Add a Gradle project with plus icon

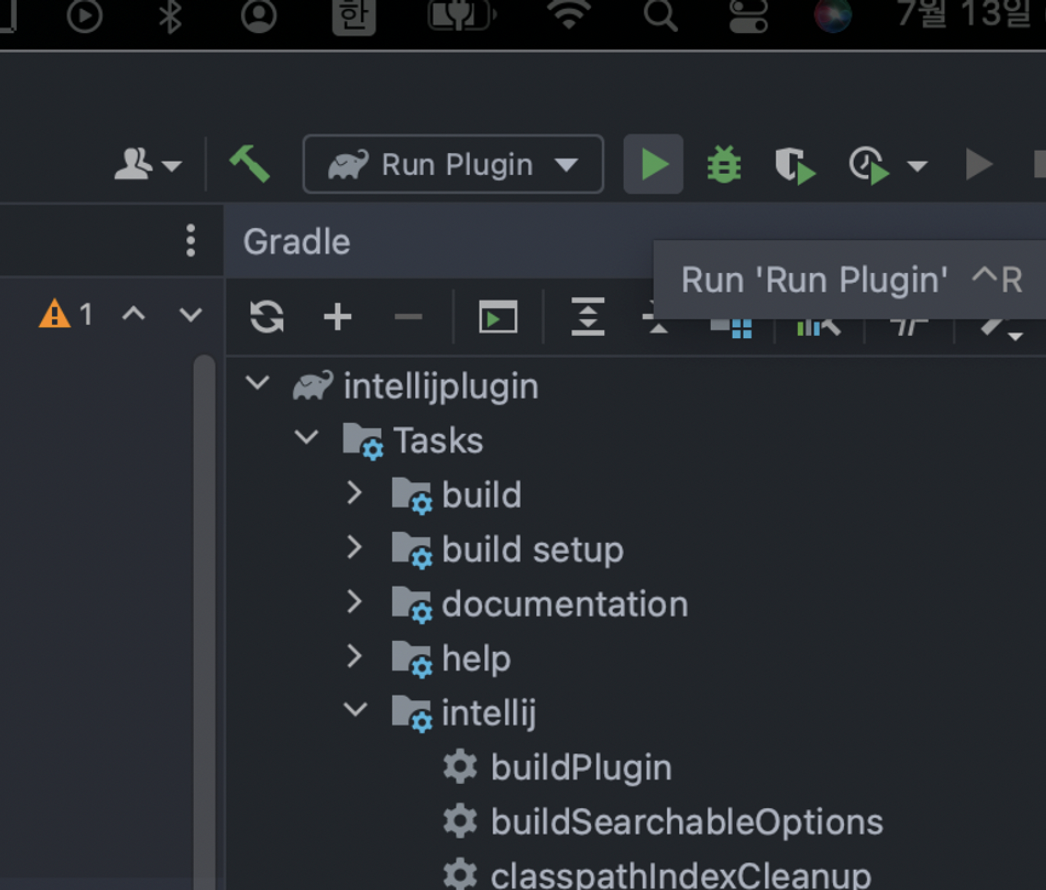(x=338, y=316)
